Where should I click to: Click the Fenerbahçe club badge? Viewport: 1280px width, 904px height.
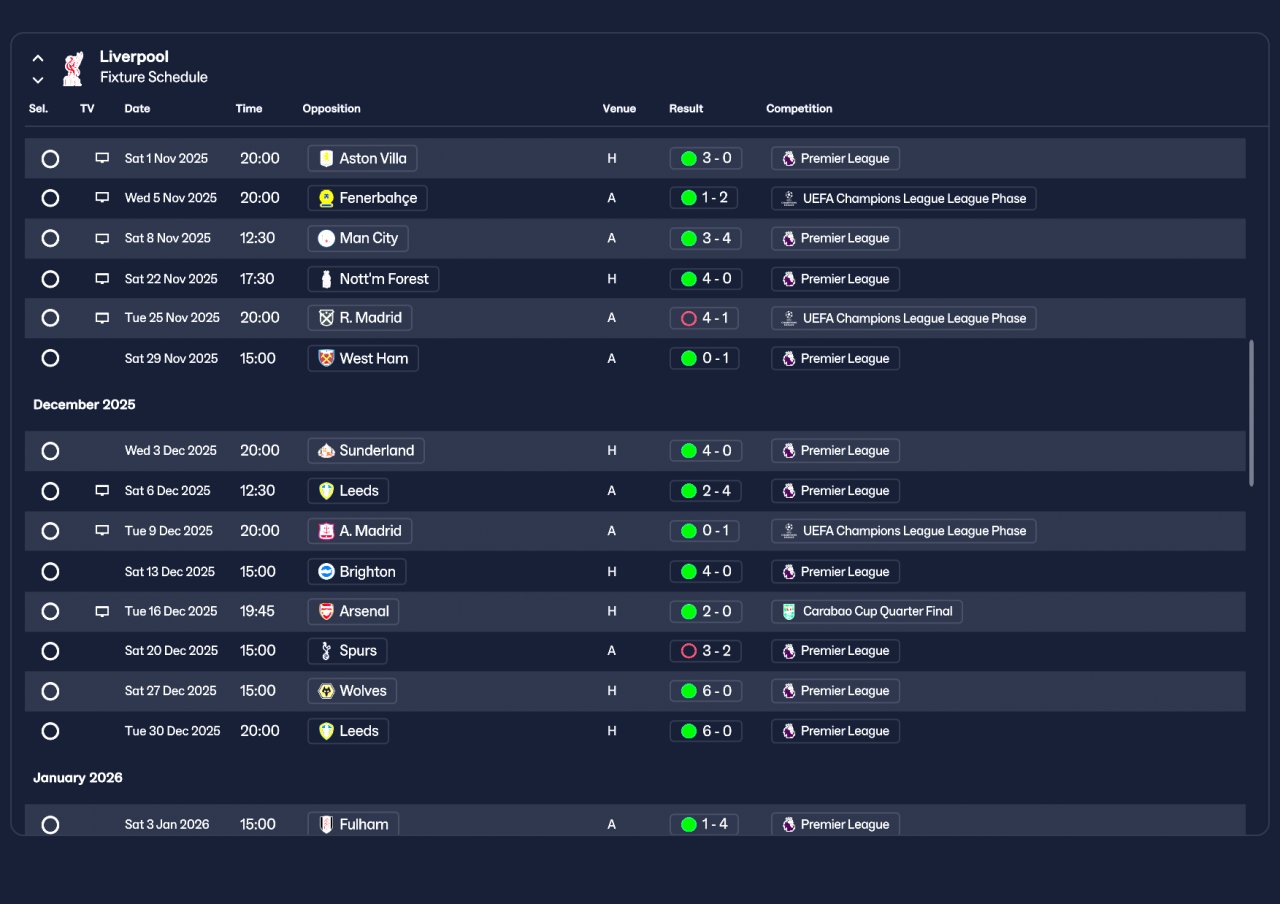point(326,198)
